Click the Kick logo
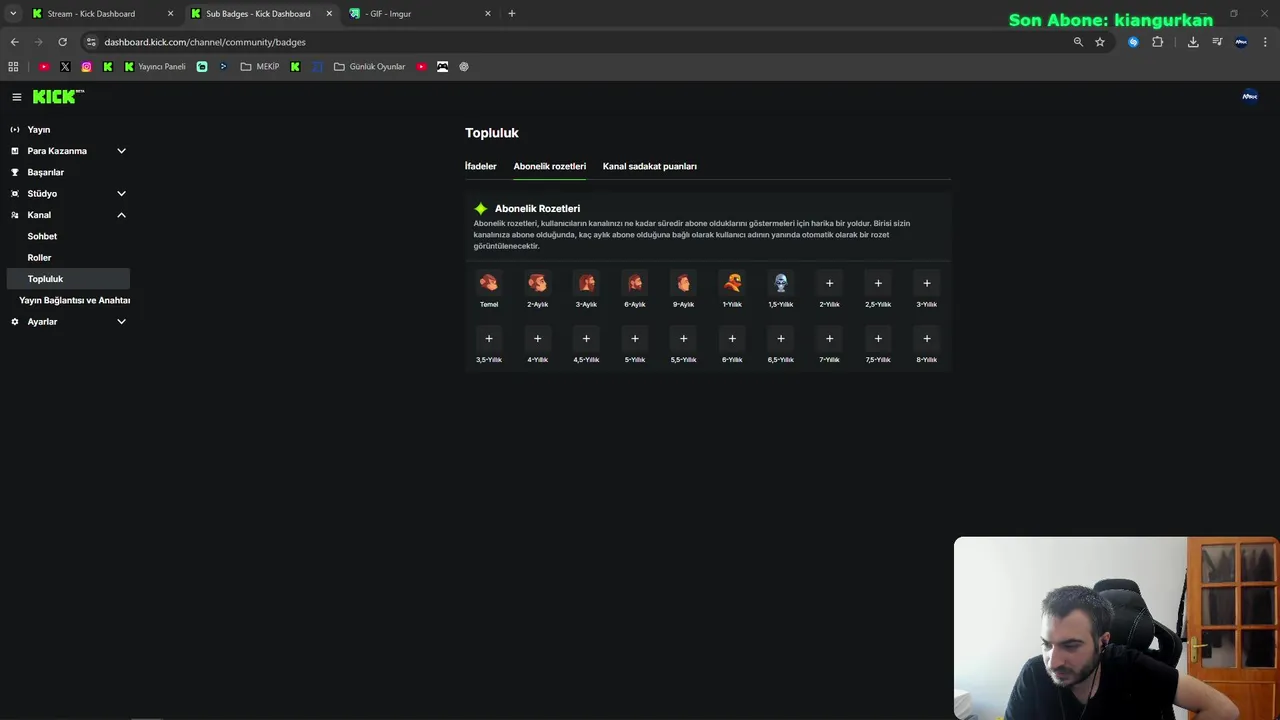 pyautogui.click(x=58, y=96)
